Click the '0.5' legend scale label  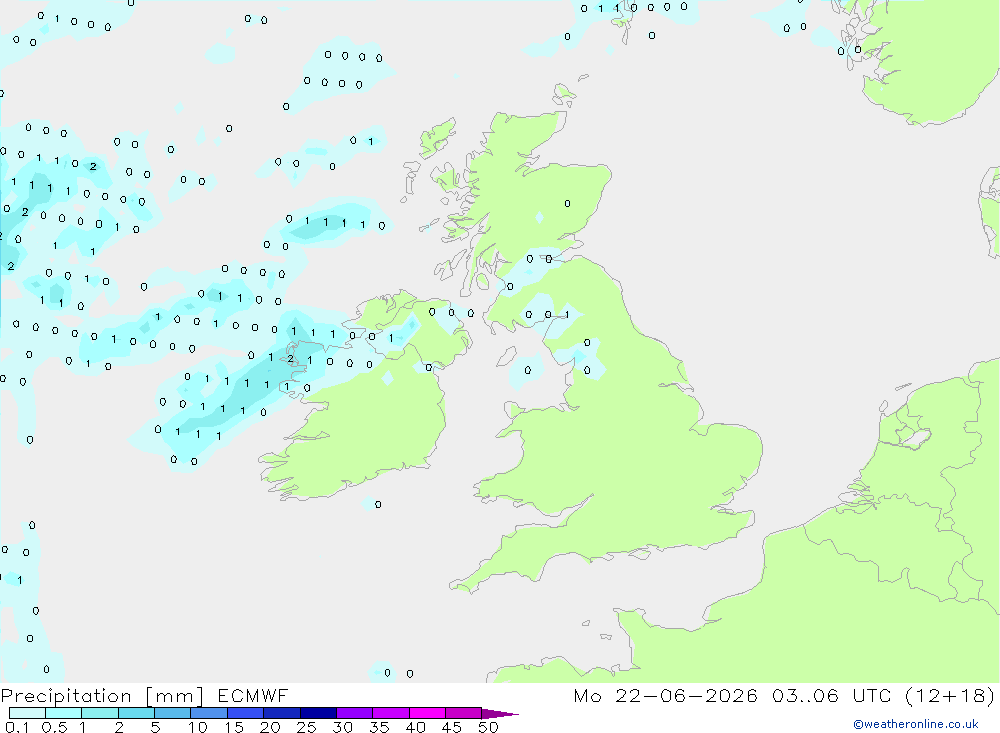[54, 727]
